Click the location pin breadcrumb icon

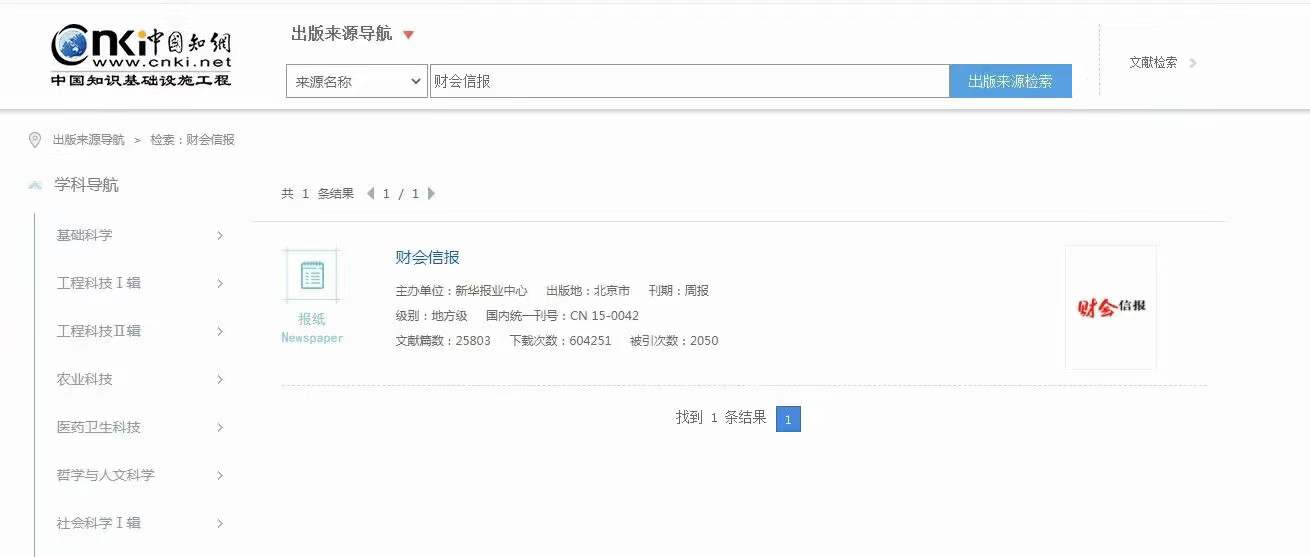pos(35,140)
